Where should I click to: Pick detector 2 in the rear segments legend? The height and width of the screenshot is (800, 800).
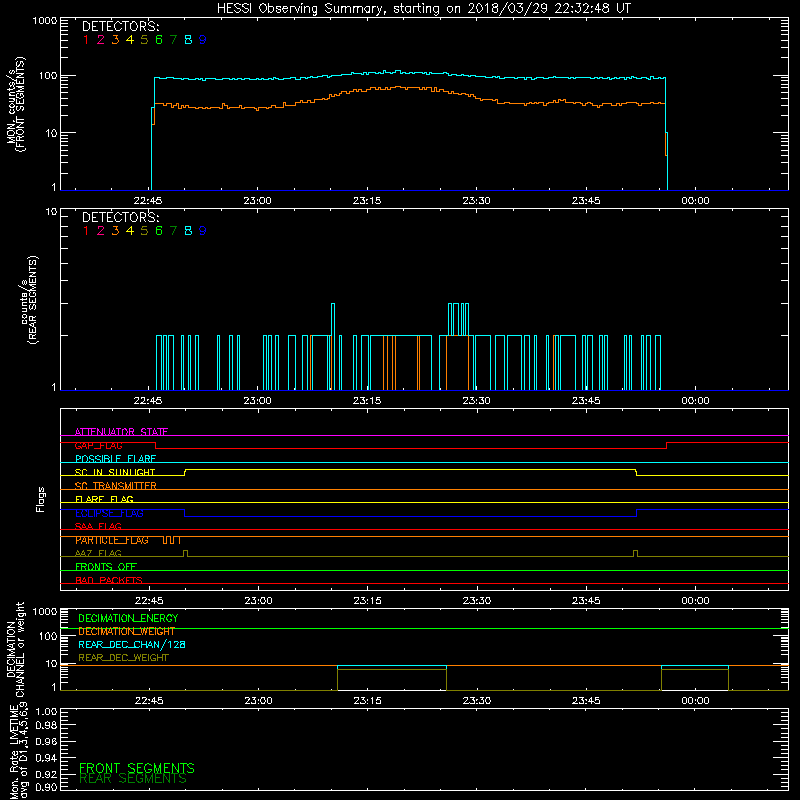[x=101, y=231]
